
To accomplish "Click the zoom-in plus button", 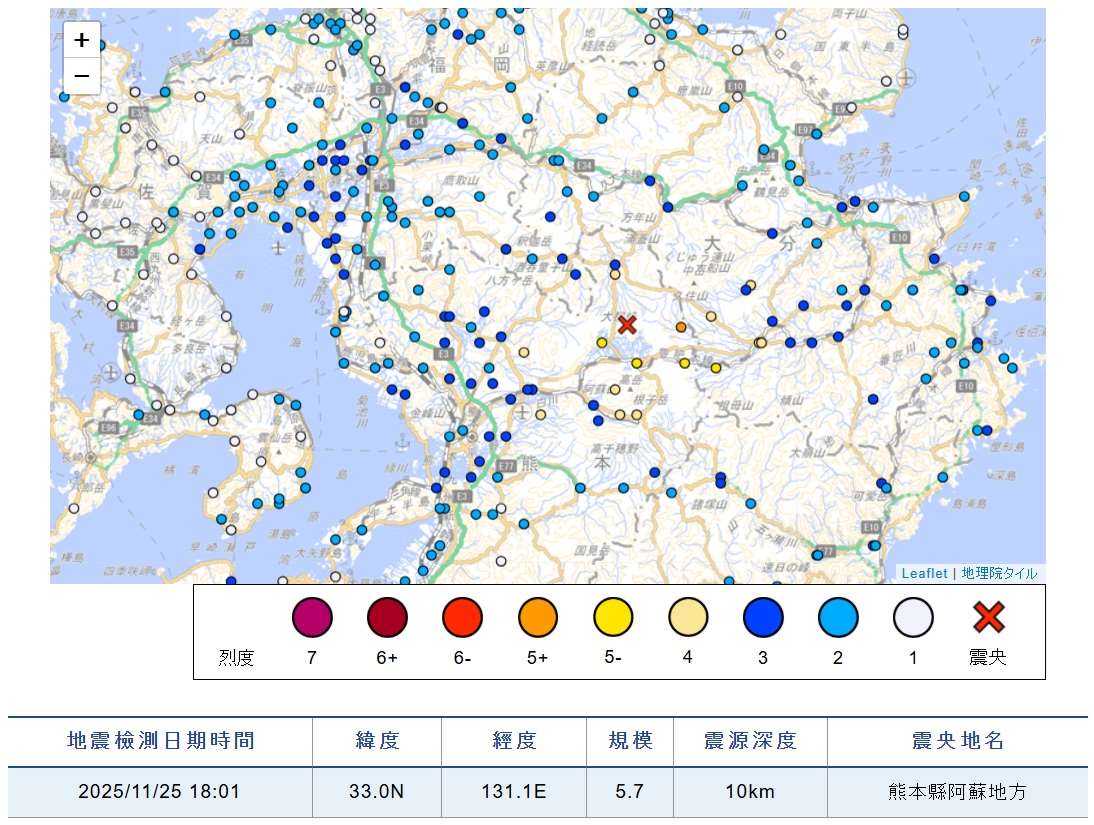I will 81,40.
